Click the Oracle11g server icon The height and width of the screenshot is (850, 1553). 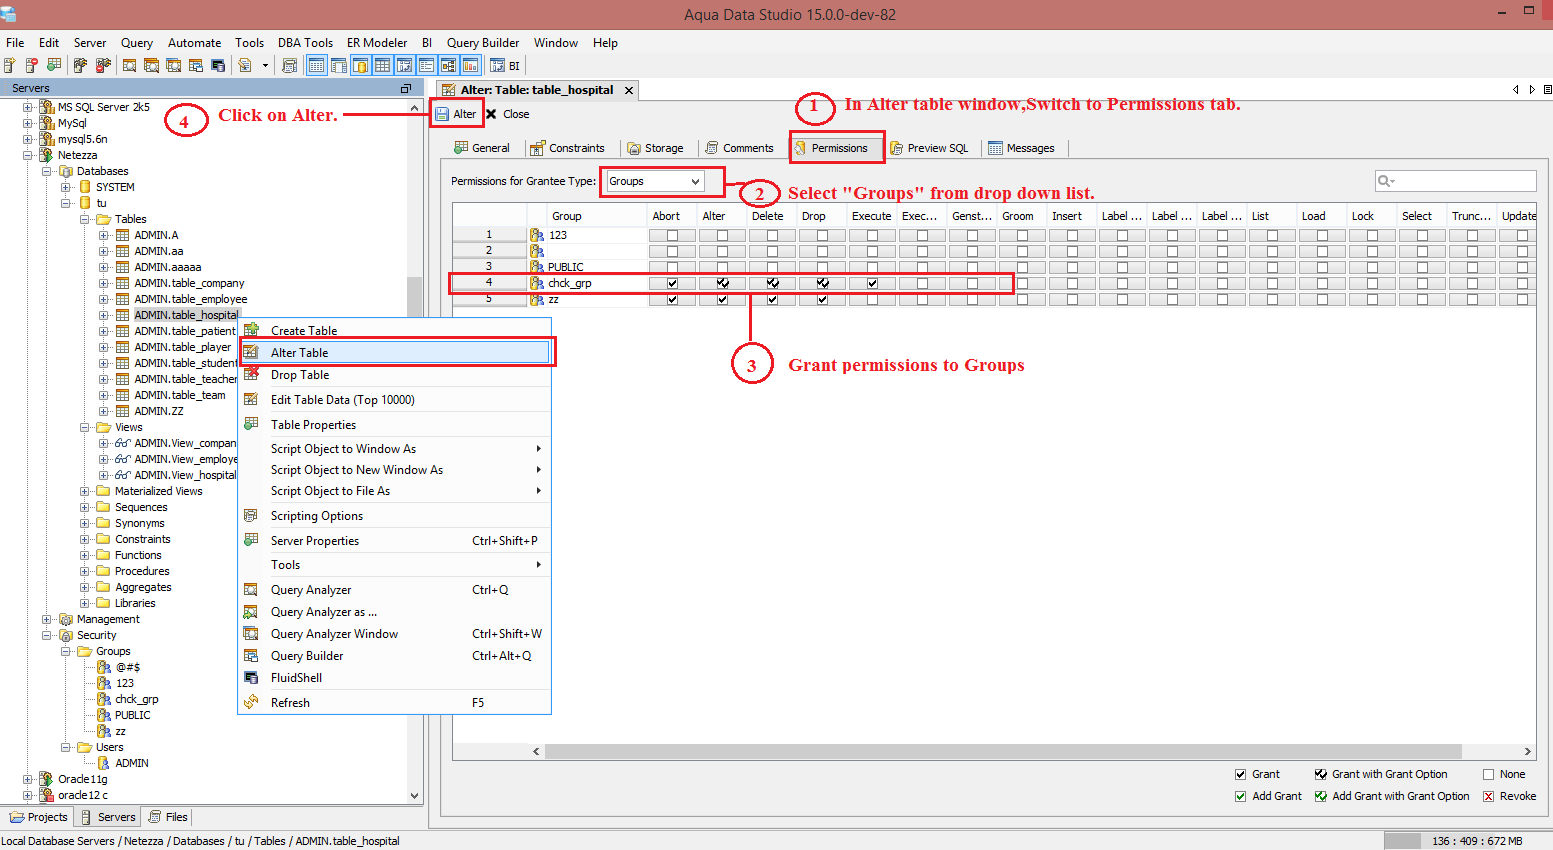[46, 779]
